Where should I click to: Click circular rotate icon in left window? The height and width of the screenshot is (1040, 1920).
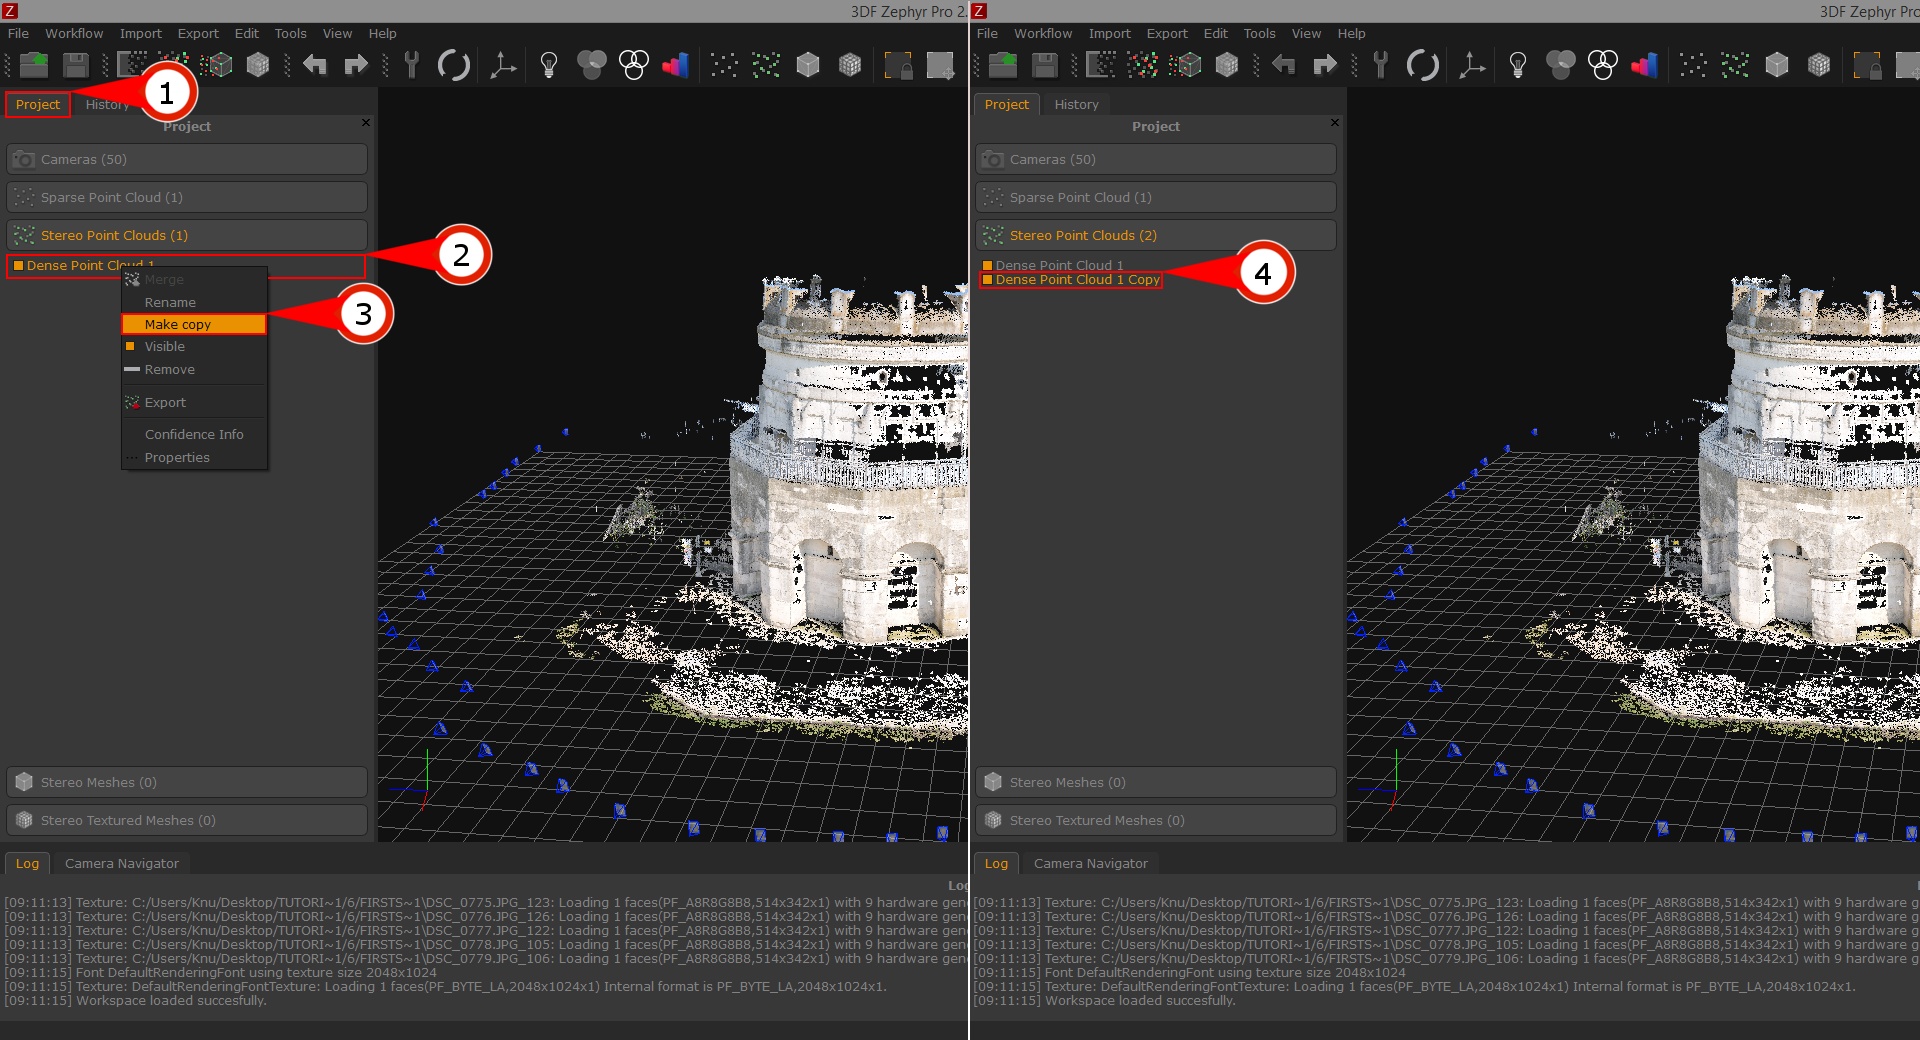pyautogui.click(x=454, y=65)
